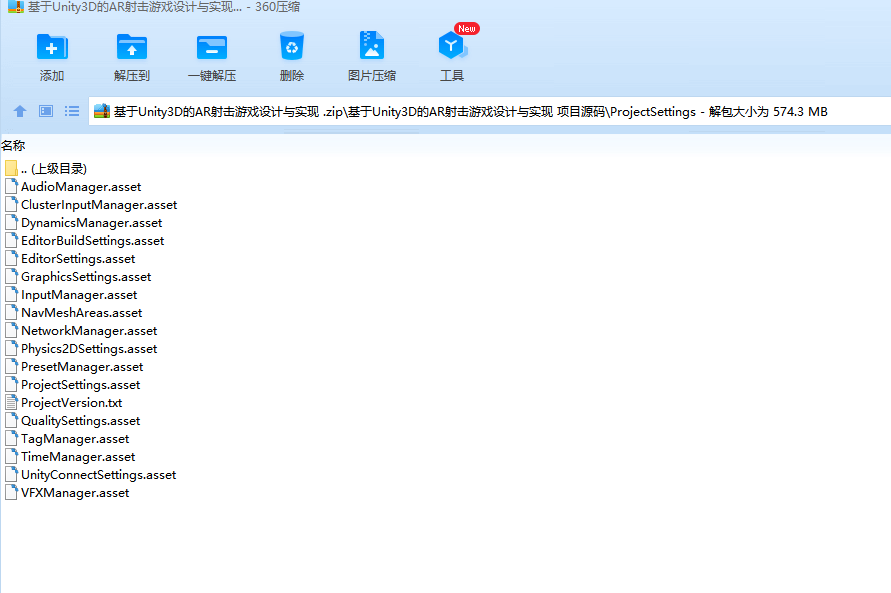Image resolution: width=891 pixels, height=593 pixels.
Task: Click the path address bar field
Action: (x=489, y=111)
